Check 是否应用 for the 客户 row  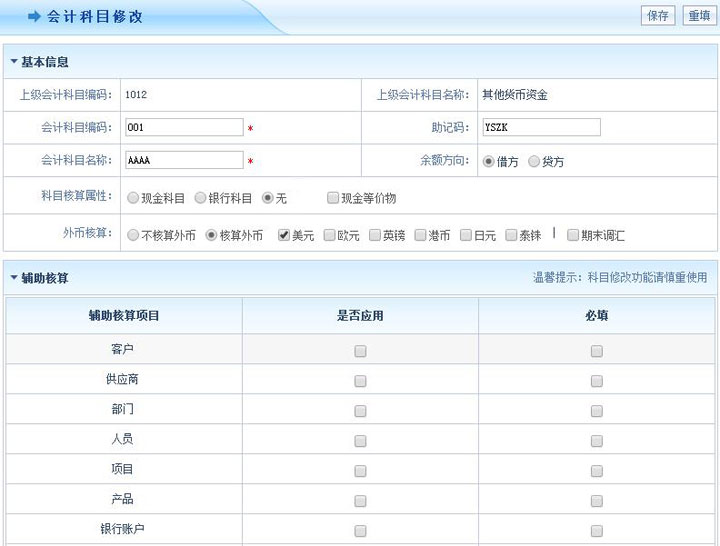click(x=360, y=351)
